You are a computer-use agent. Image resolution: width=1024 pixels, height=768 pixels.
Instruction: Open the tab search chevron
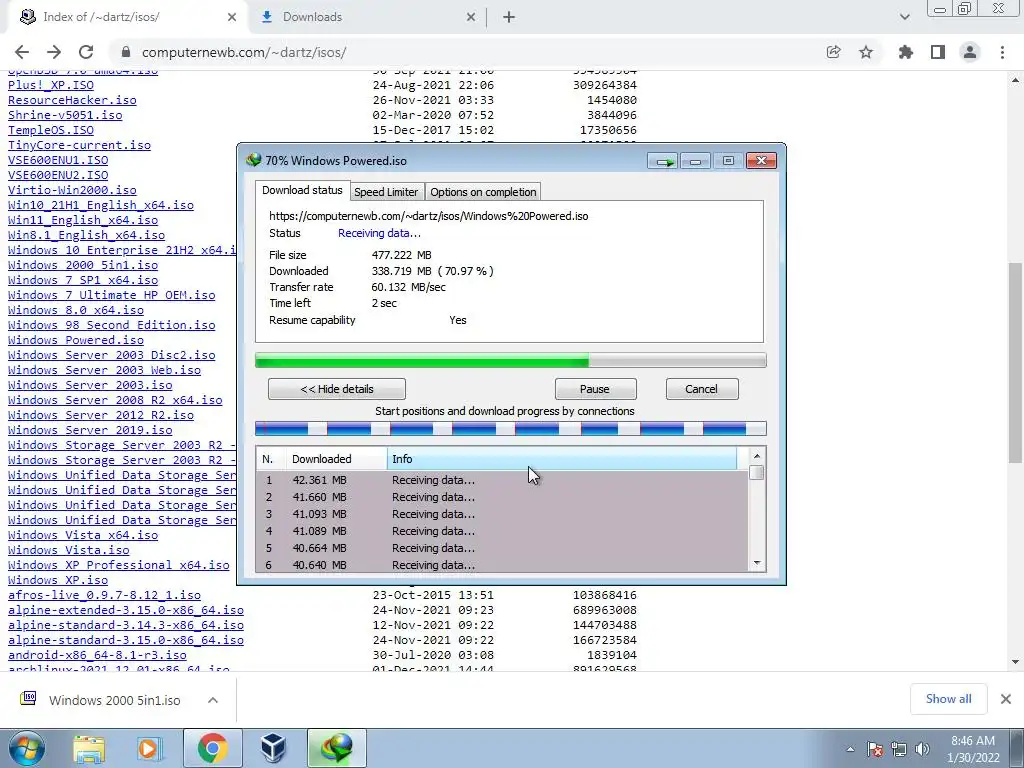click(x=904, y=17)
